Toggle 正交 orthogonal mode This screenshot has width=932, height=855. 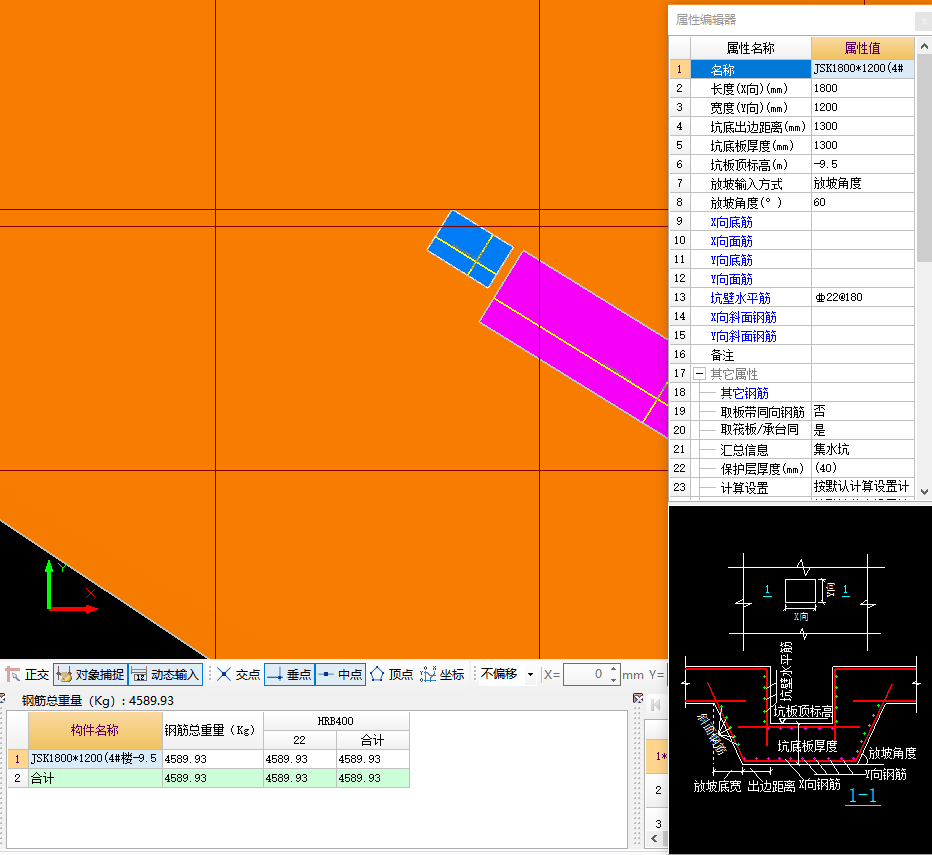(x=27, y=674)
